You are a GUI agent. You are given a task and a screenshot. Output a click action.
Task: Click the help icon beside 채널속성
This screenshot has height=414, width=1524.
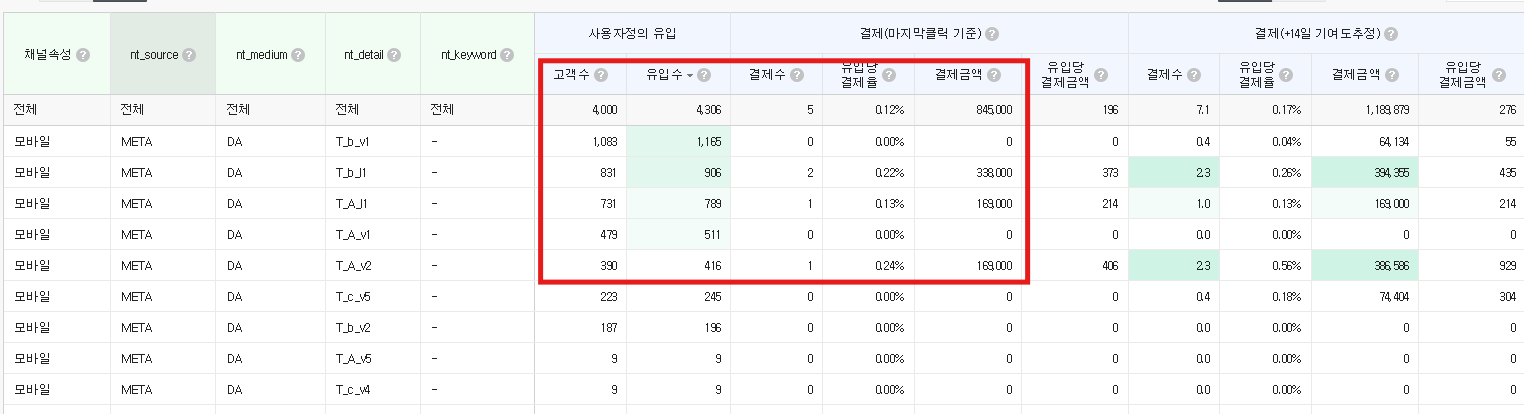pos(83,54)
